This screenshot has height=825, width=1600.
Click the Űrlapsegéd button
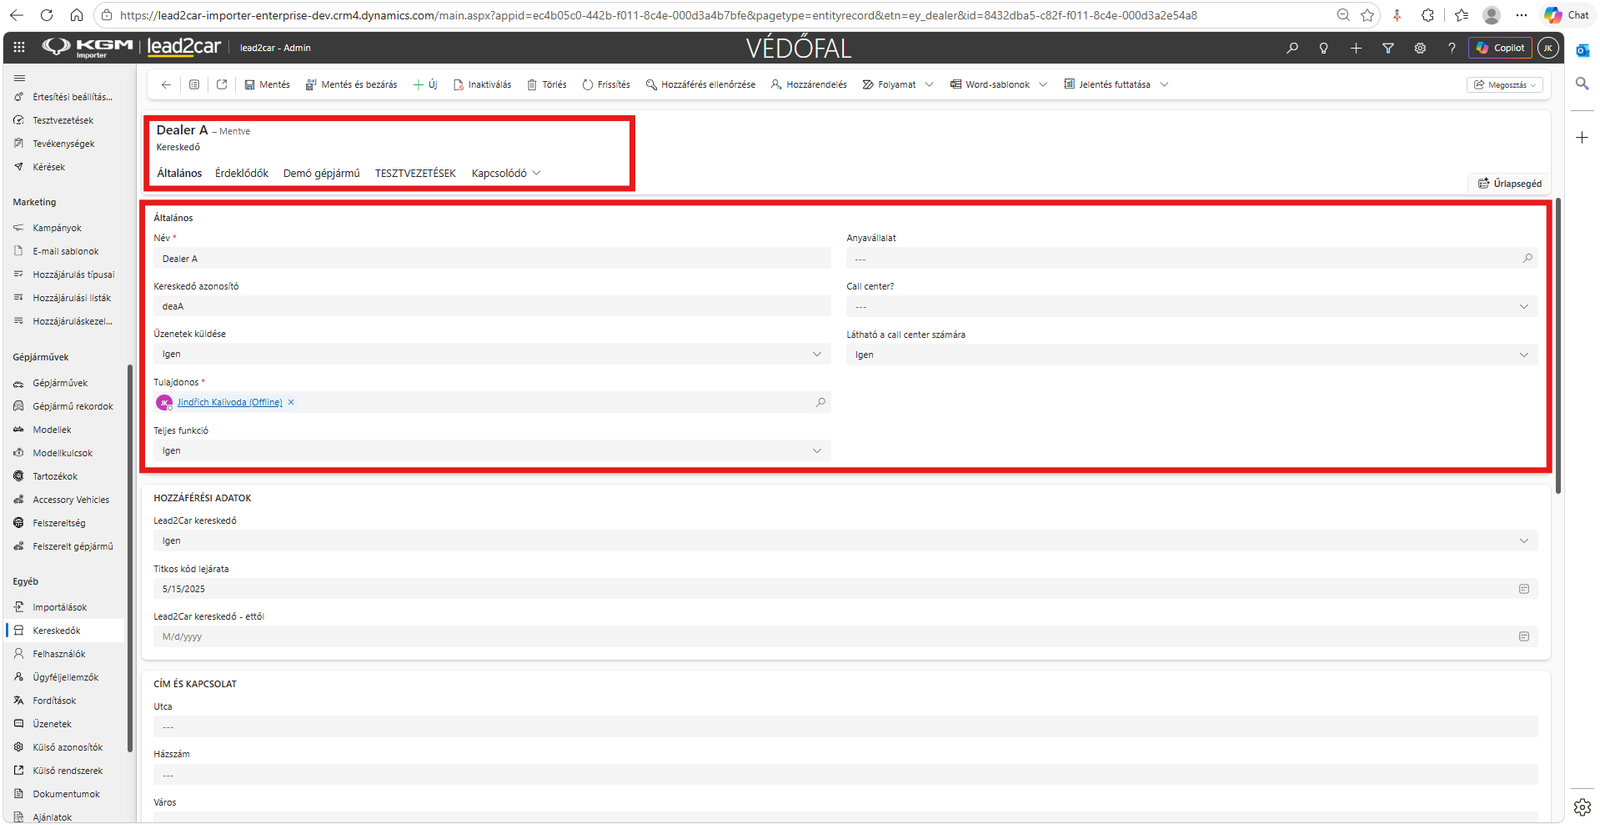pyautogui.click(x=1510, y=183)
